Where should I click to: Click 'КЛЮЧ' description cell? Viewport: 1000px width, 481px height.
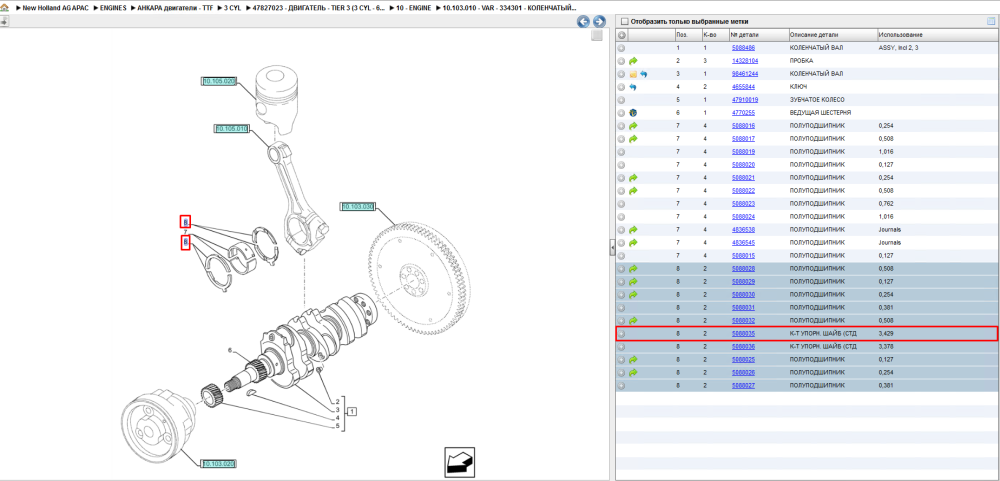[x=798, y=87]
